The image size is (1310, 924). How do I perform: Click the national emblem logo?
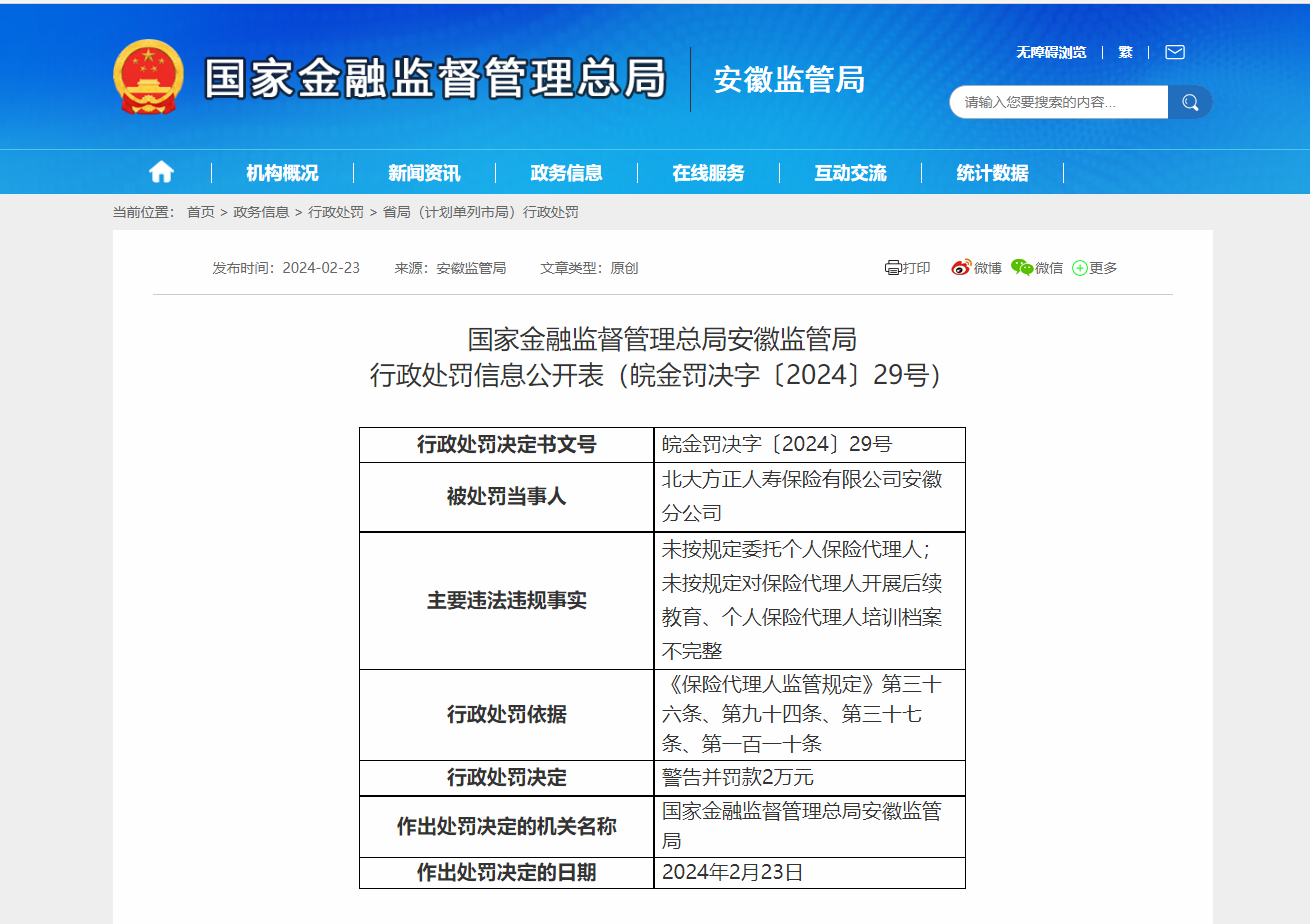click(x=148, y=78)
